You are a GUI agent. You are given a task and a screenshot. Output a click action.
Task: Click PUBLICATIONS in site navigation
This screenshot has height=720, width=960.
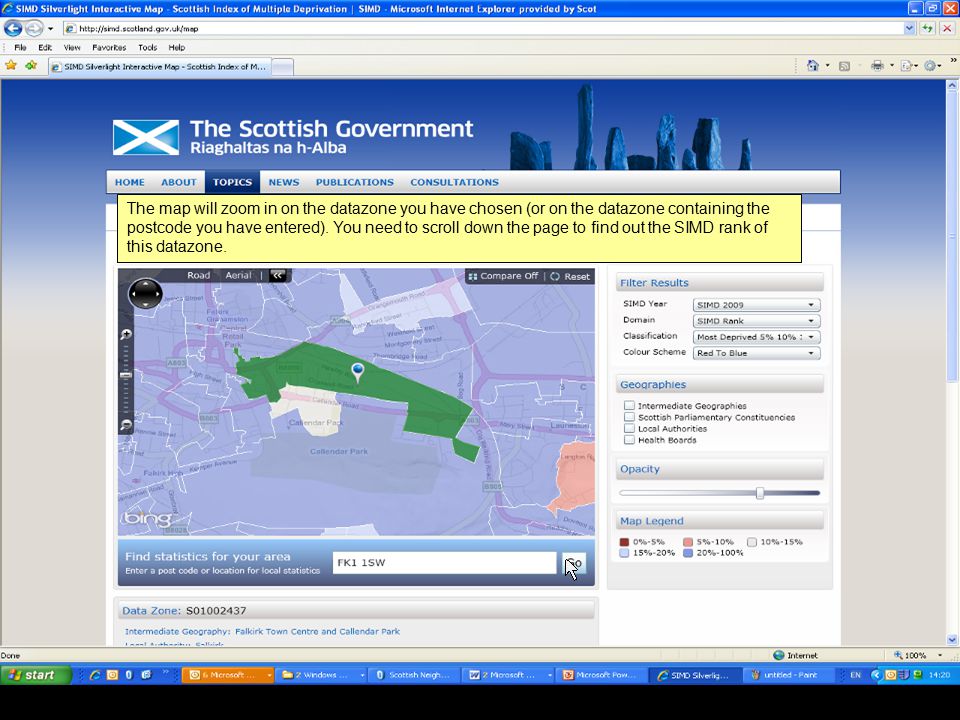click(x=354, y=182)
